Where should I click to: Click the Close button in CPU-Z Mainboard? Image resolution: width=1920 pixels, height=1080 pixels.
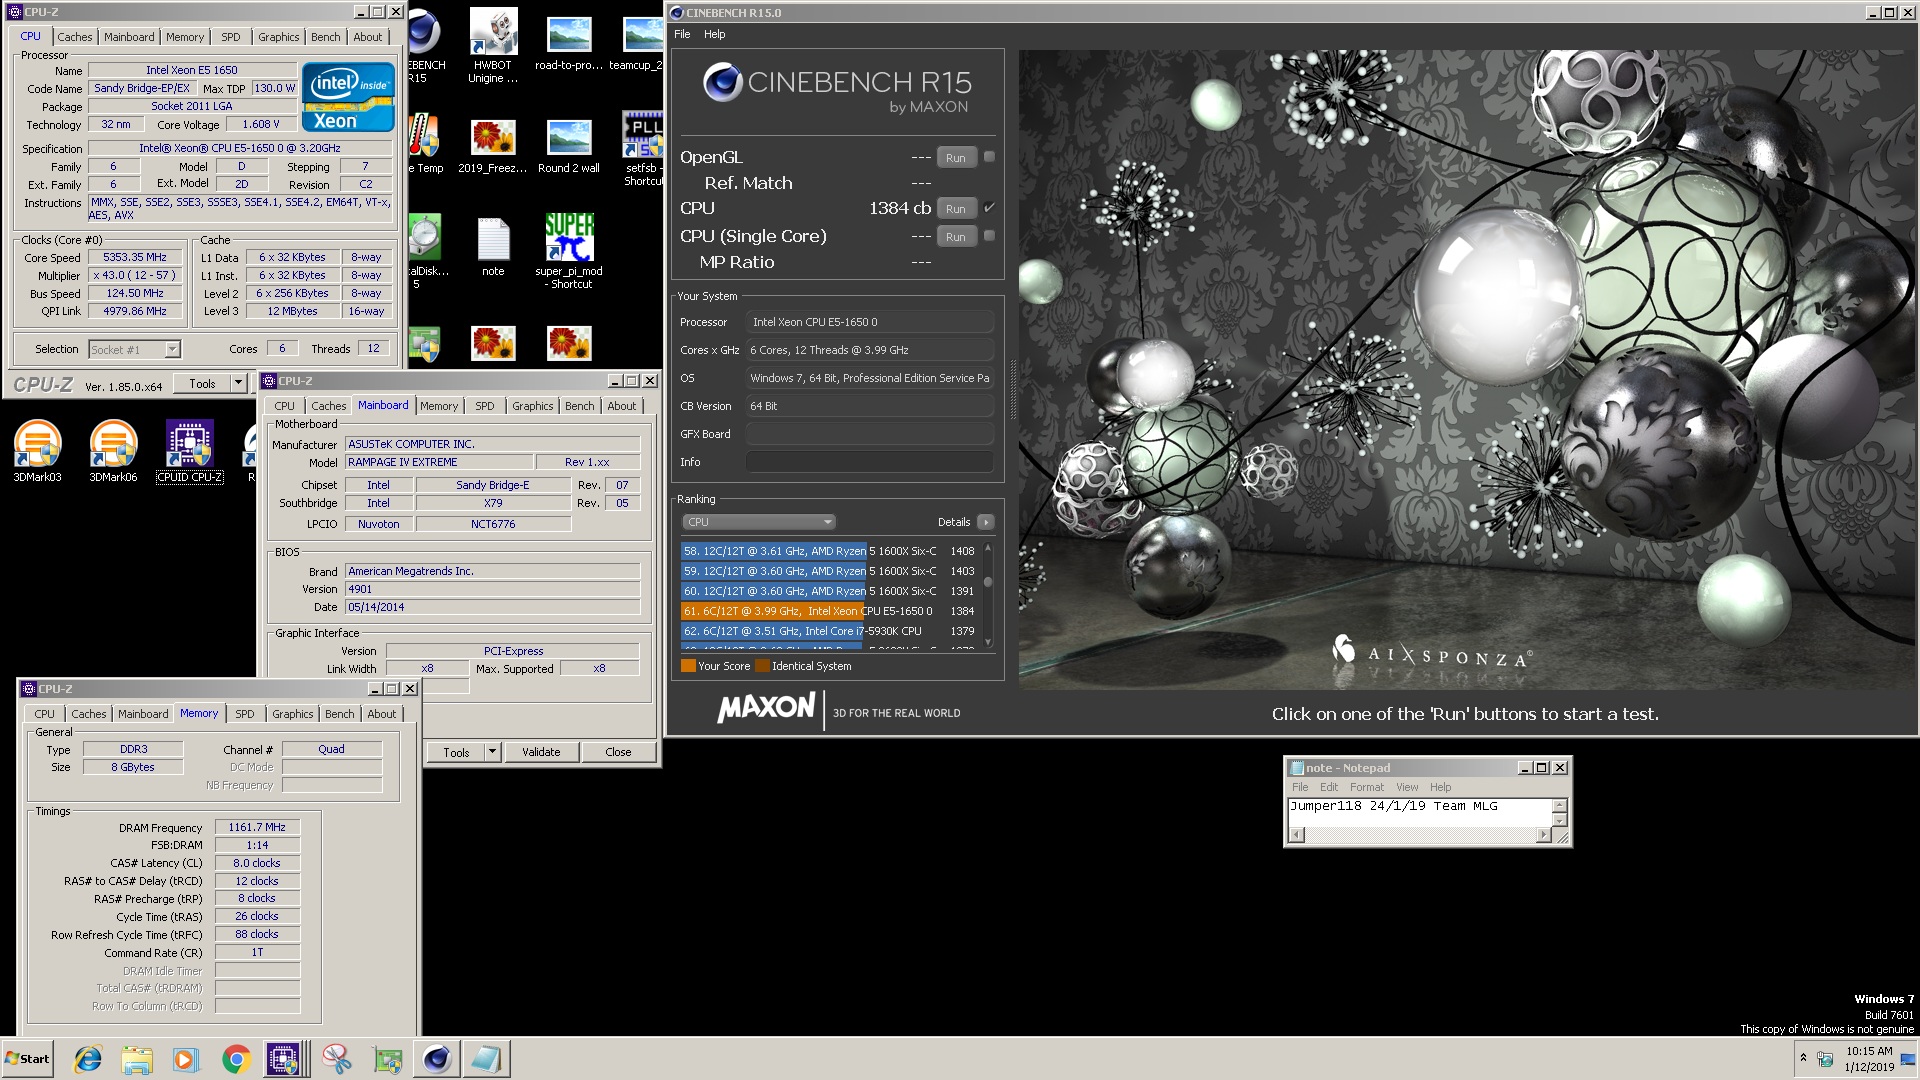pyautogui.click(x=618, y=752)
